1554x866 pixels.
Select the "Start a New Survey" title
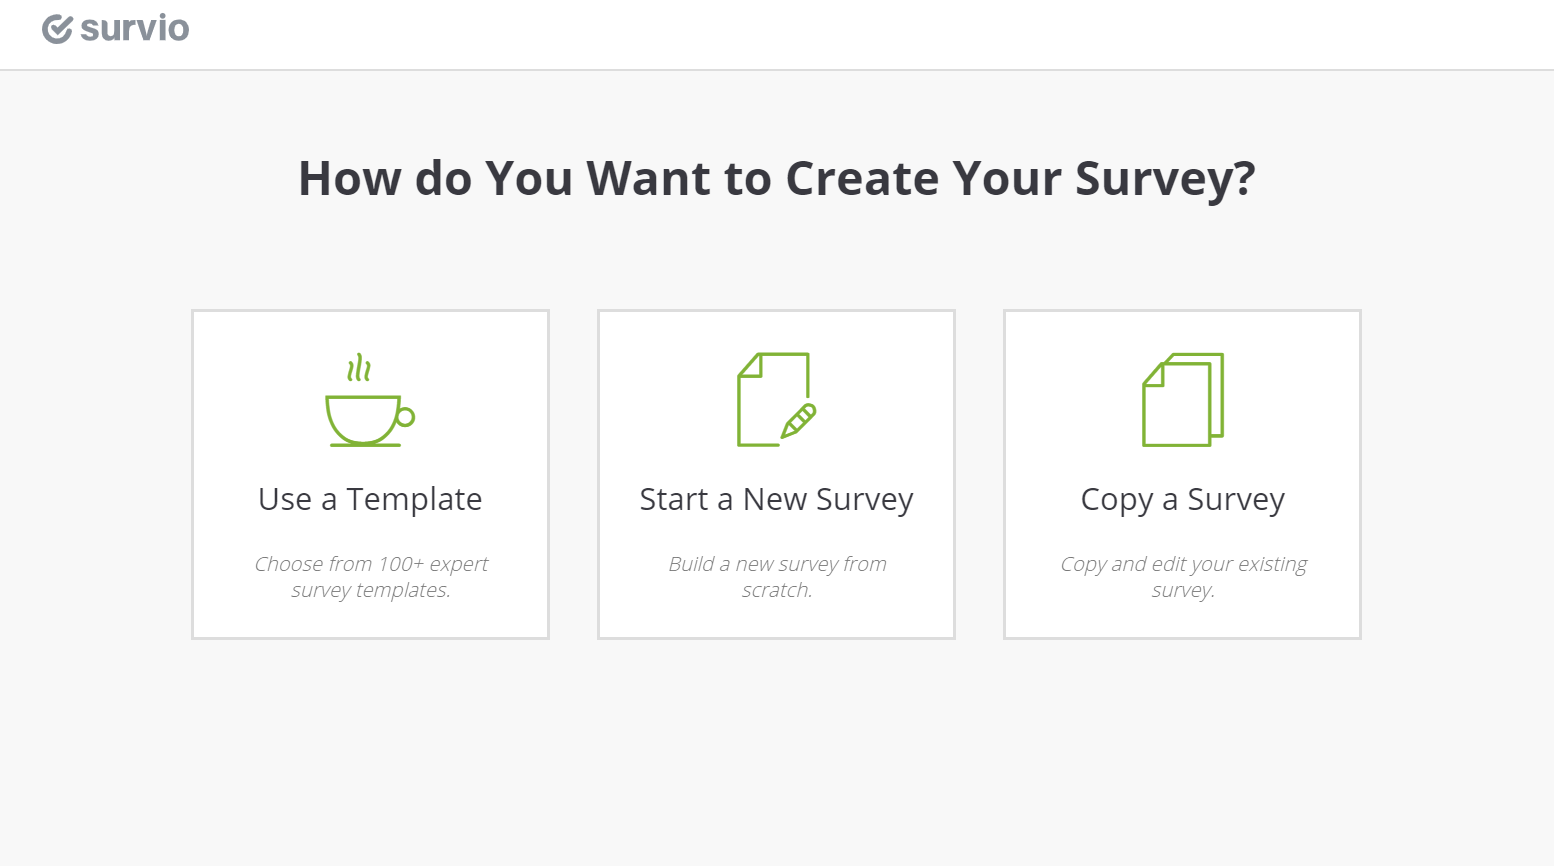pyautogui.click(x=776, y=499)
